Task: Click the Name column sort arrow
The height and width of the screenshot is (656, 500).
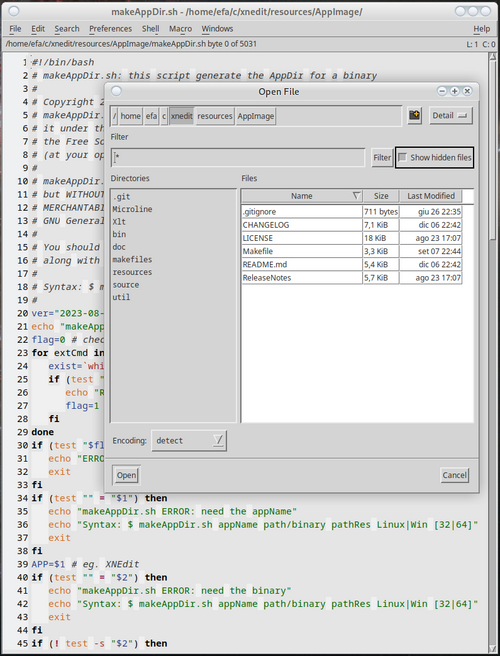Action: pyautogui.click(x=356, y=196)
